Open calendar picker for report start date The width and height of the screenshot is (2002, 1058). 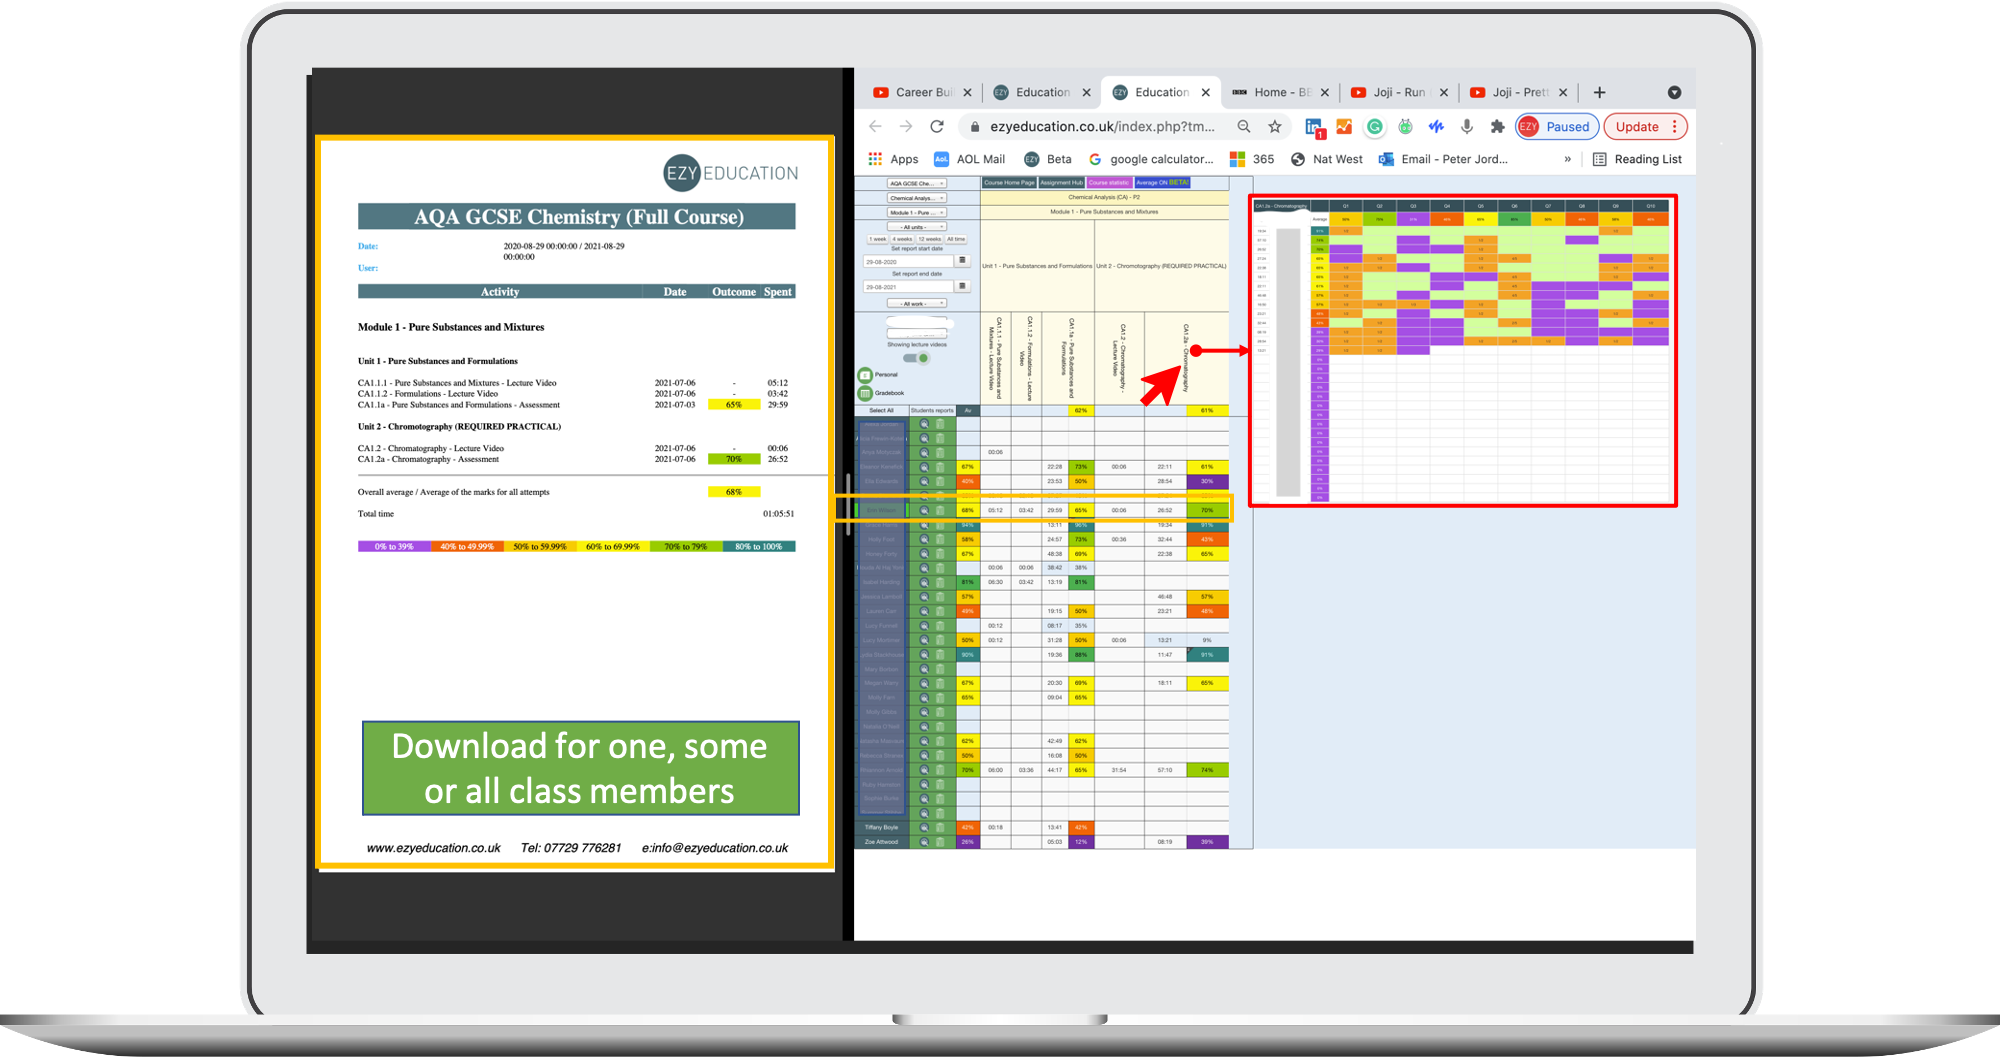click(962, 261)
